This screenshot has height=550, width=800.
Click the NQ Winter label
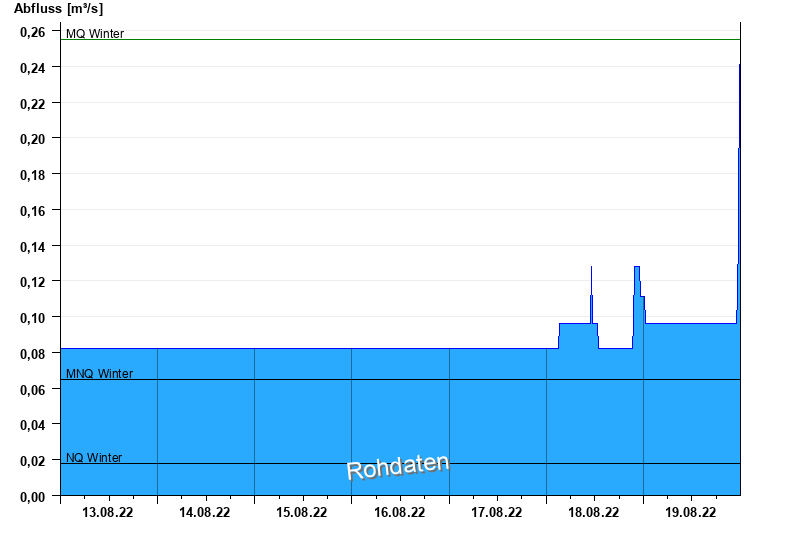click(94, 458)
